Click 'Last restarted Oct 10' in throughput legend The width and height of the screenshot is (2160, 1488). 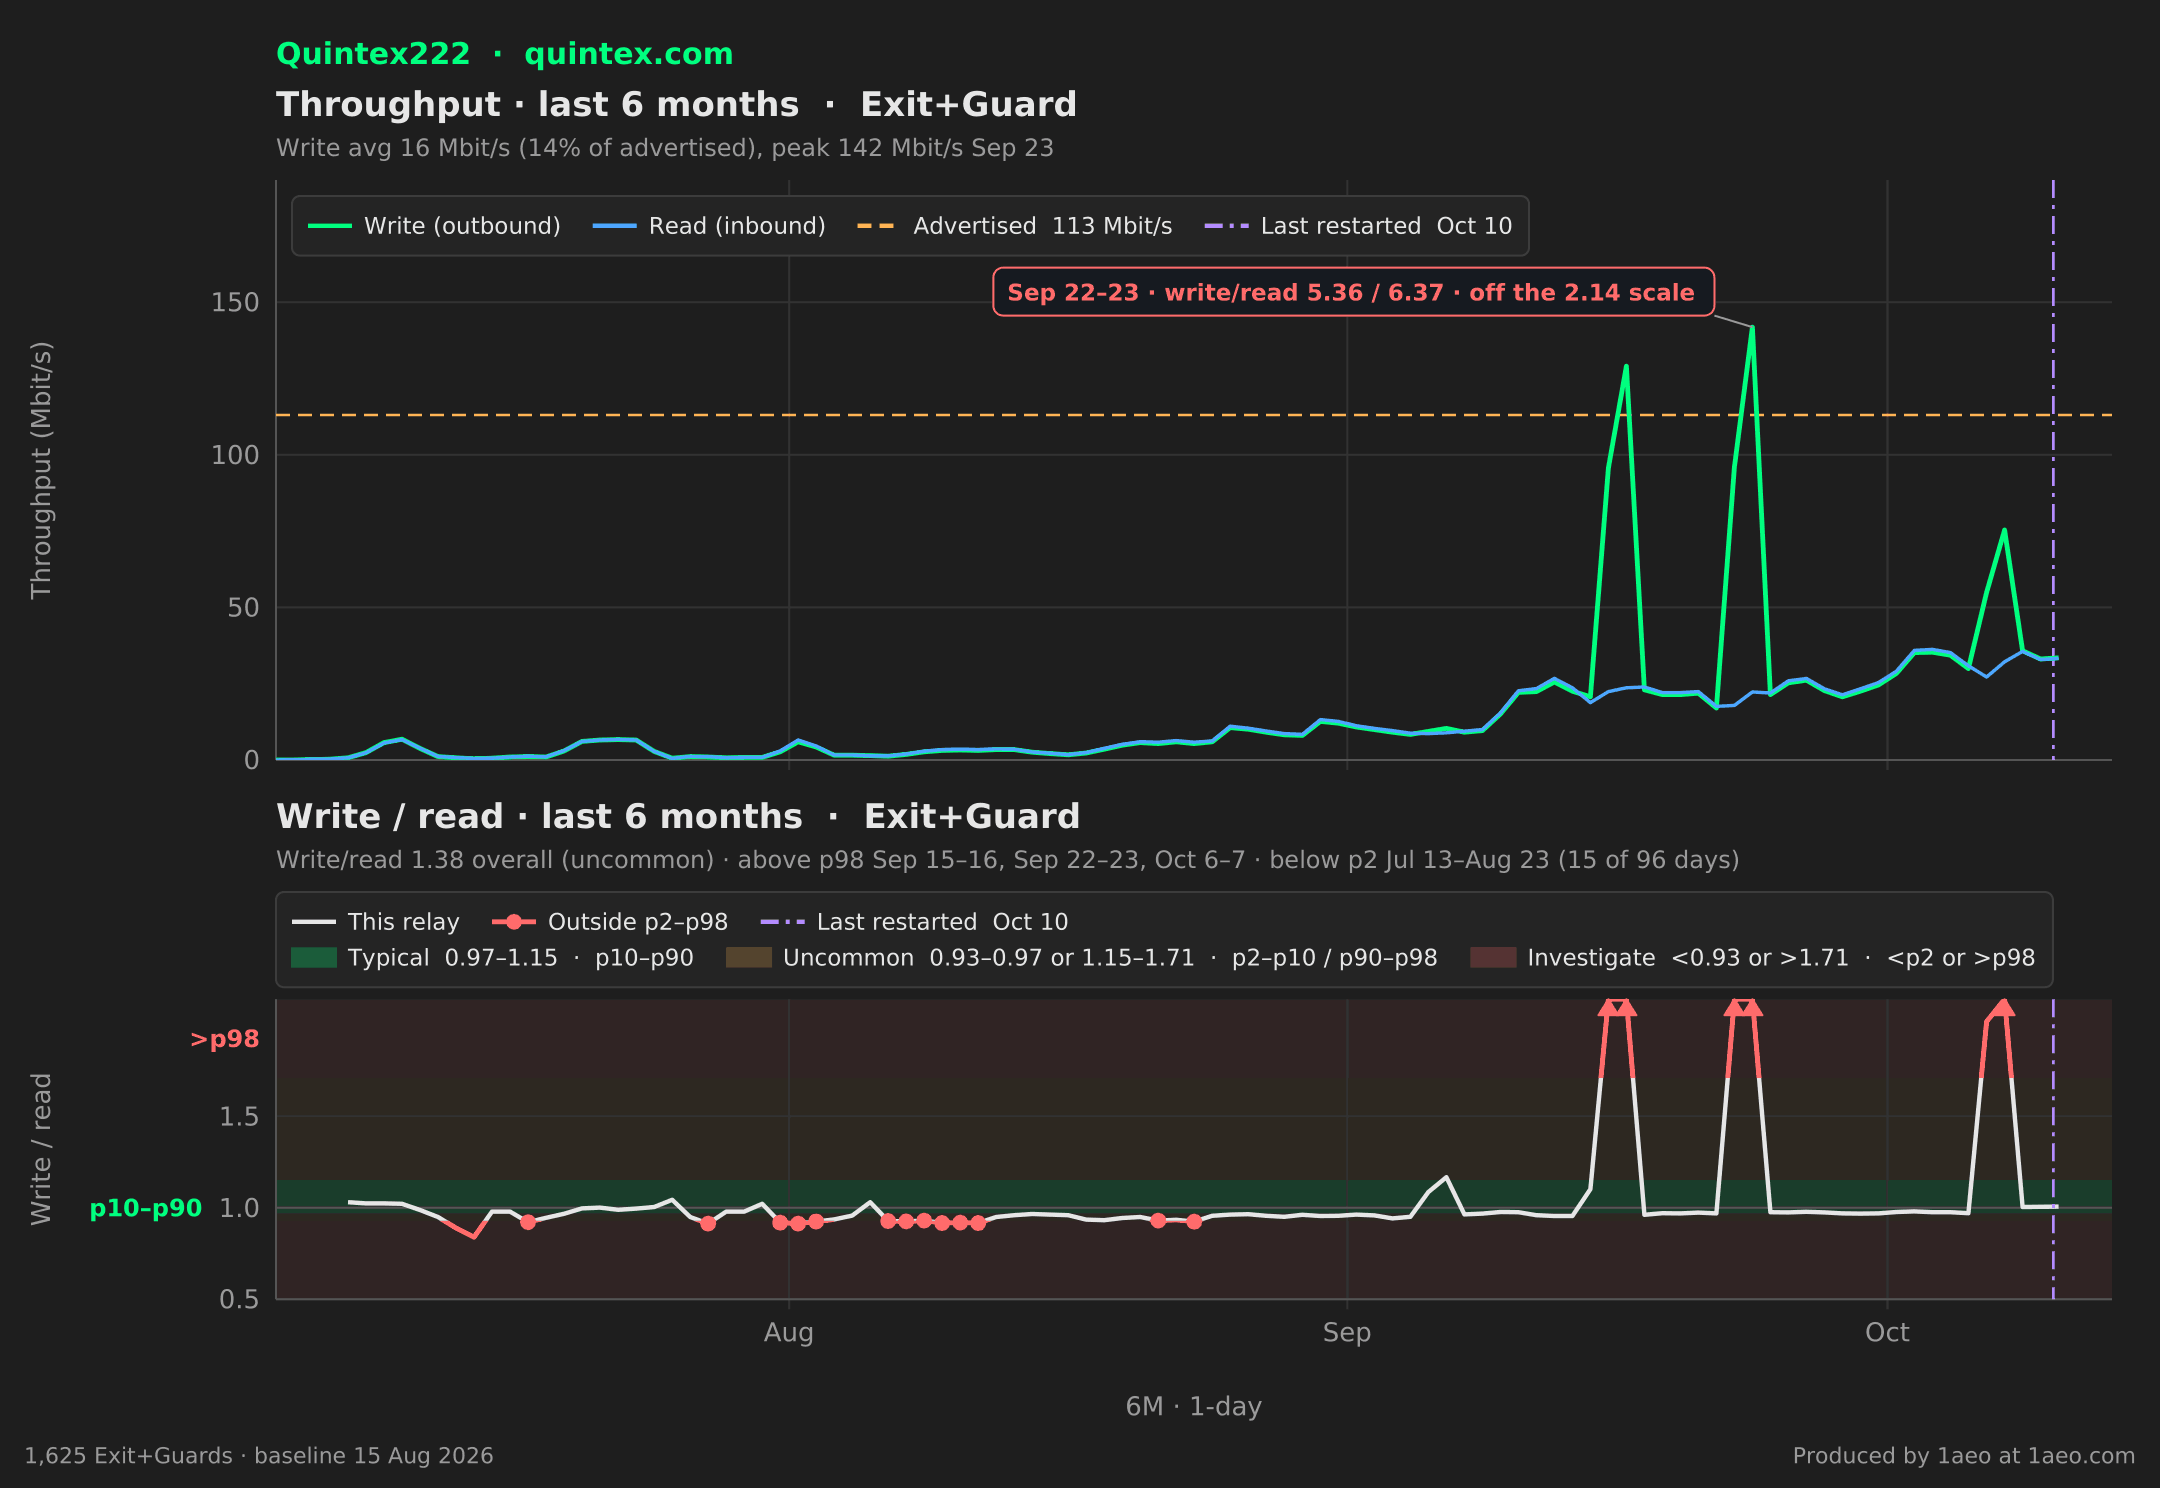point(1358,226)
